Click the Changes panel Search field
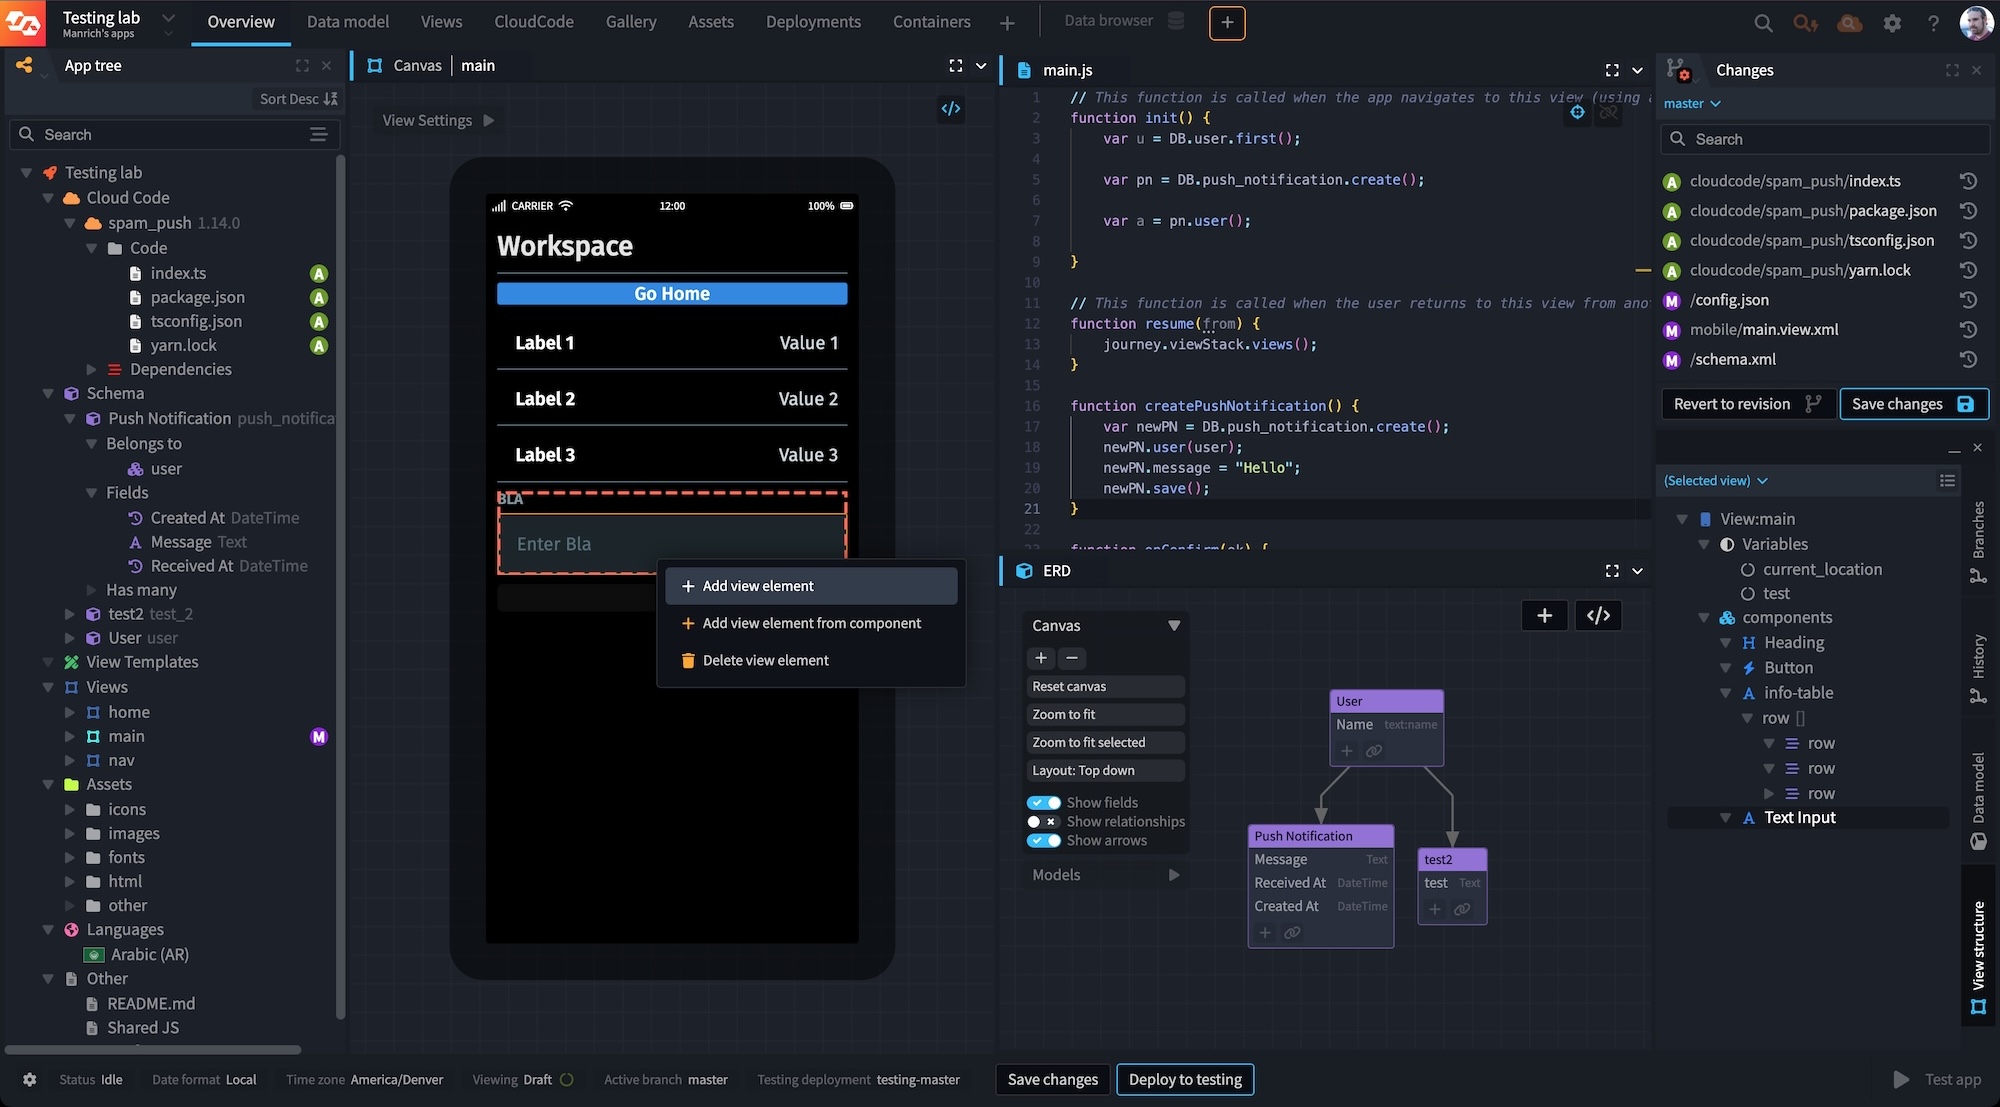The image size is (2000, 1107). 1826,139
